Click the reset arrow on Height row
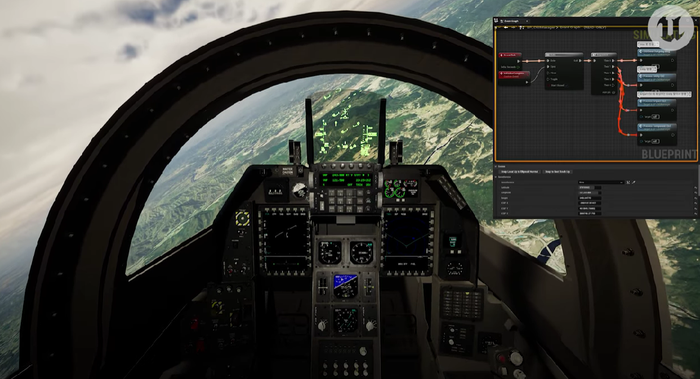This screenshot has height=379, width=700. click(x=696, y=198)
